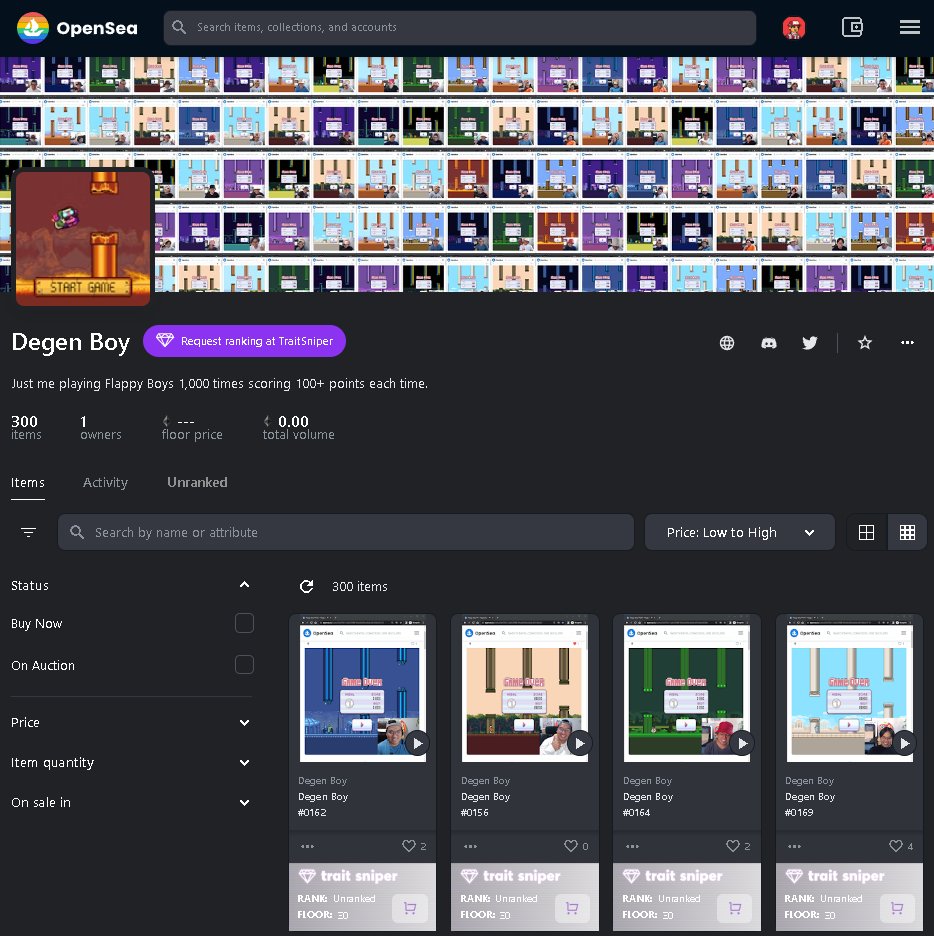
Task: Click trait sniper cart for #0164
Action: (735, 908)
